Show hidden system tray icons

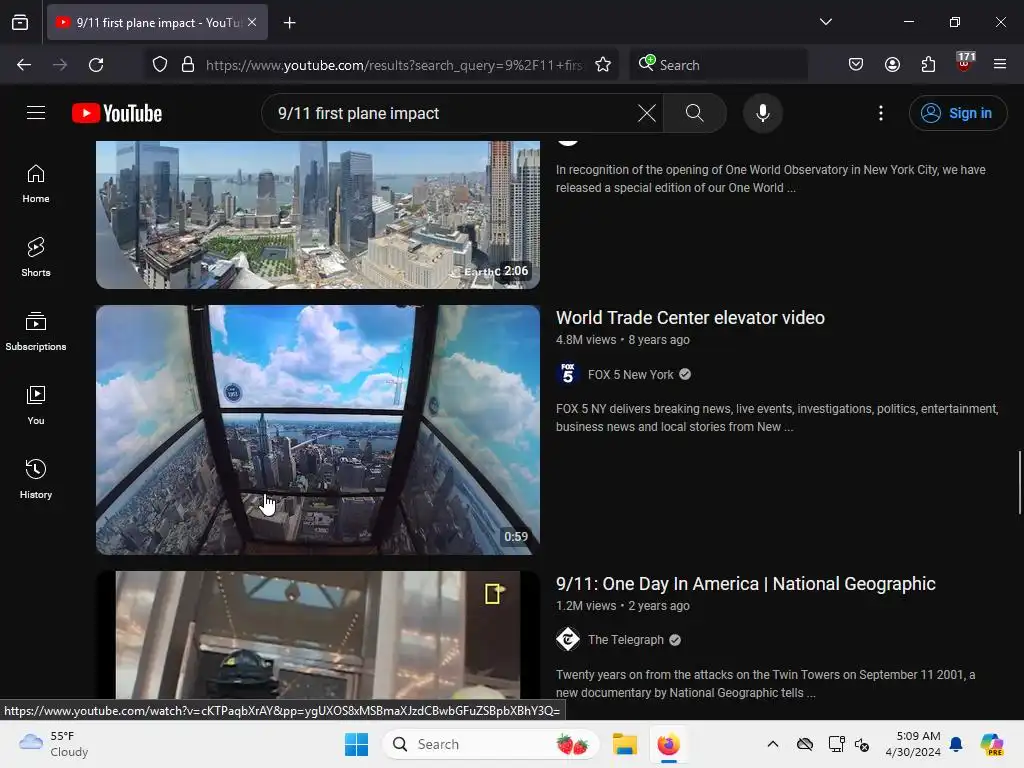773,744
